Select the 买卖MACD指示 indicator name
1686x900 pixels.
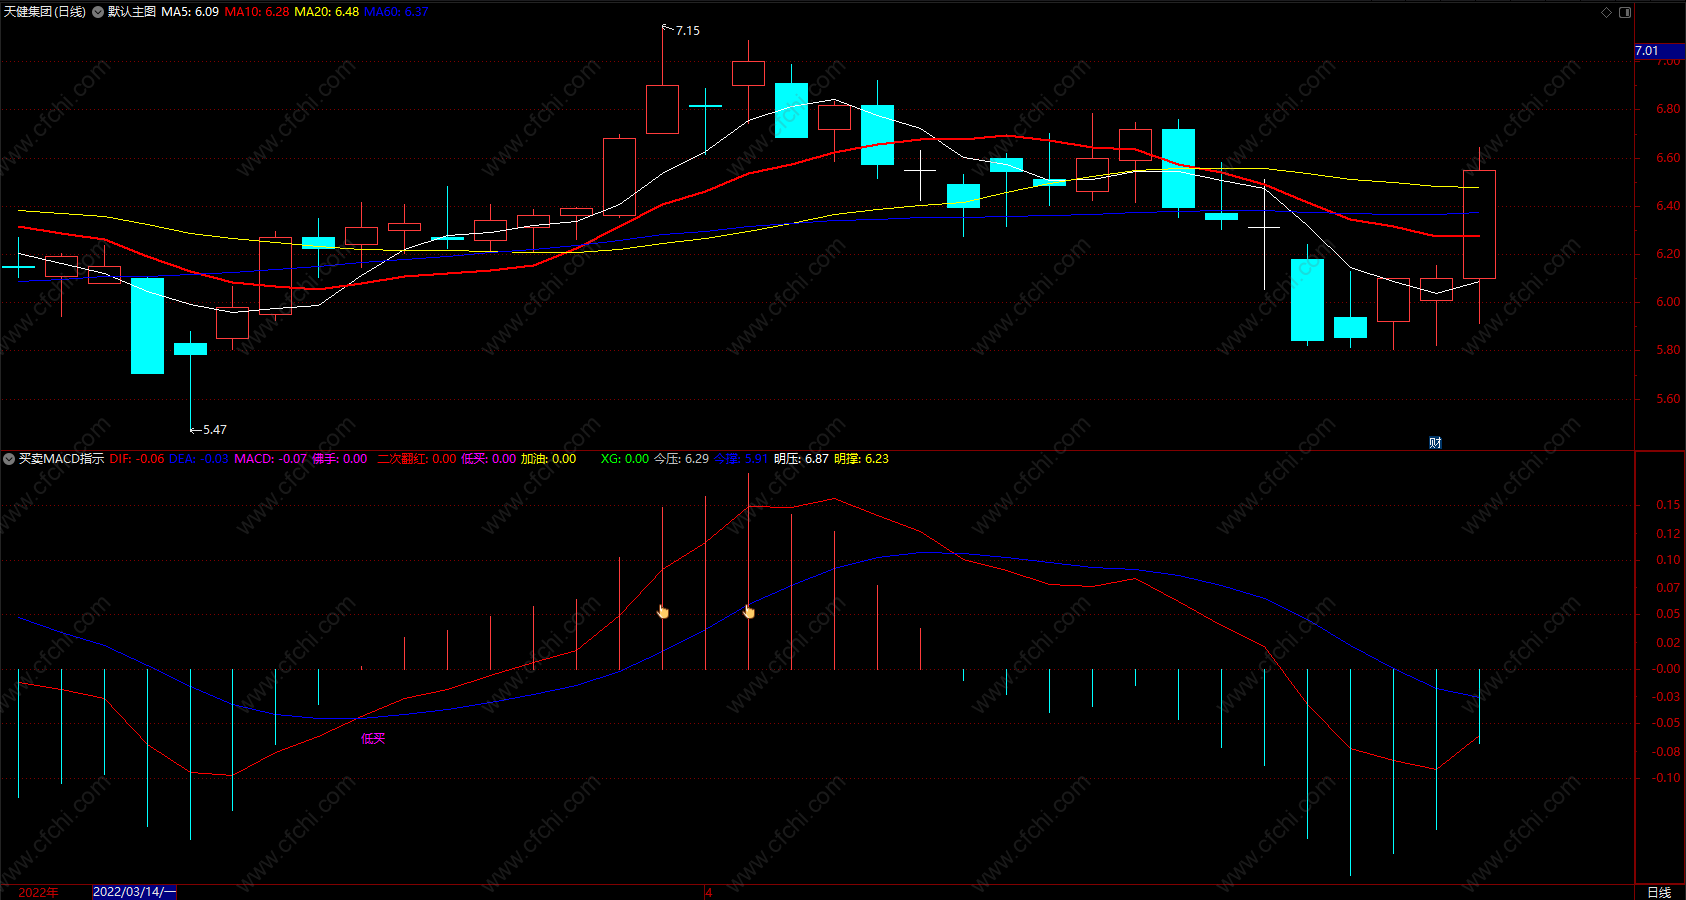pyautogui.click(x=61, y=459)
